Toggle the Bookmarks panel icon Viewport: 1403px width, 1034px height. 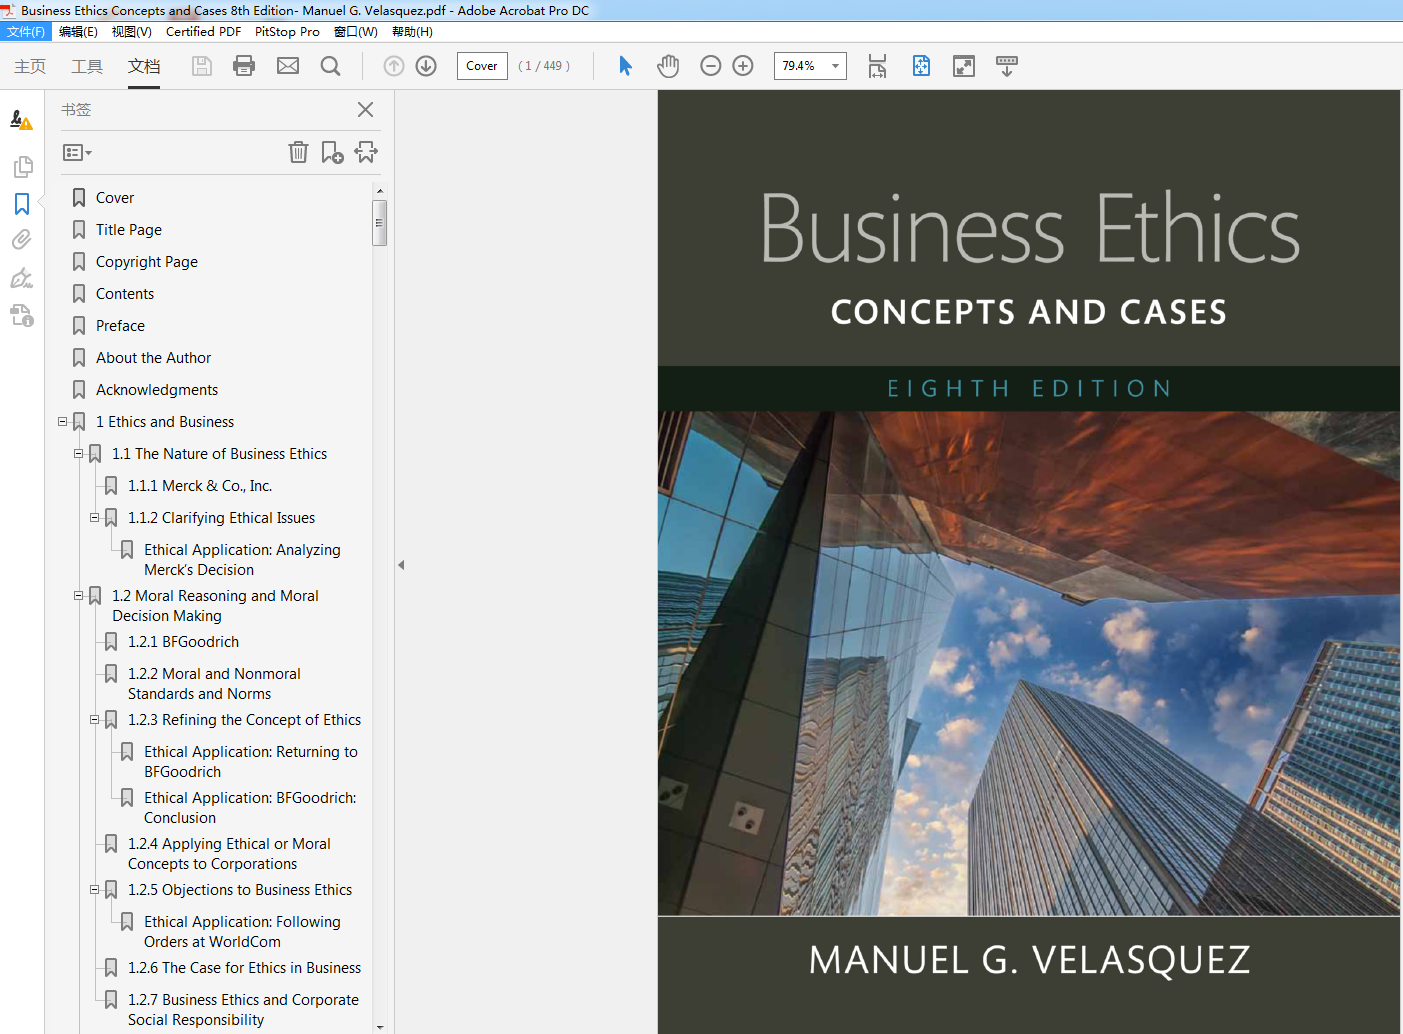(x=22, y=204)
